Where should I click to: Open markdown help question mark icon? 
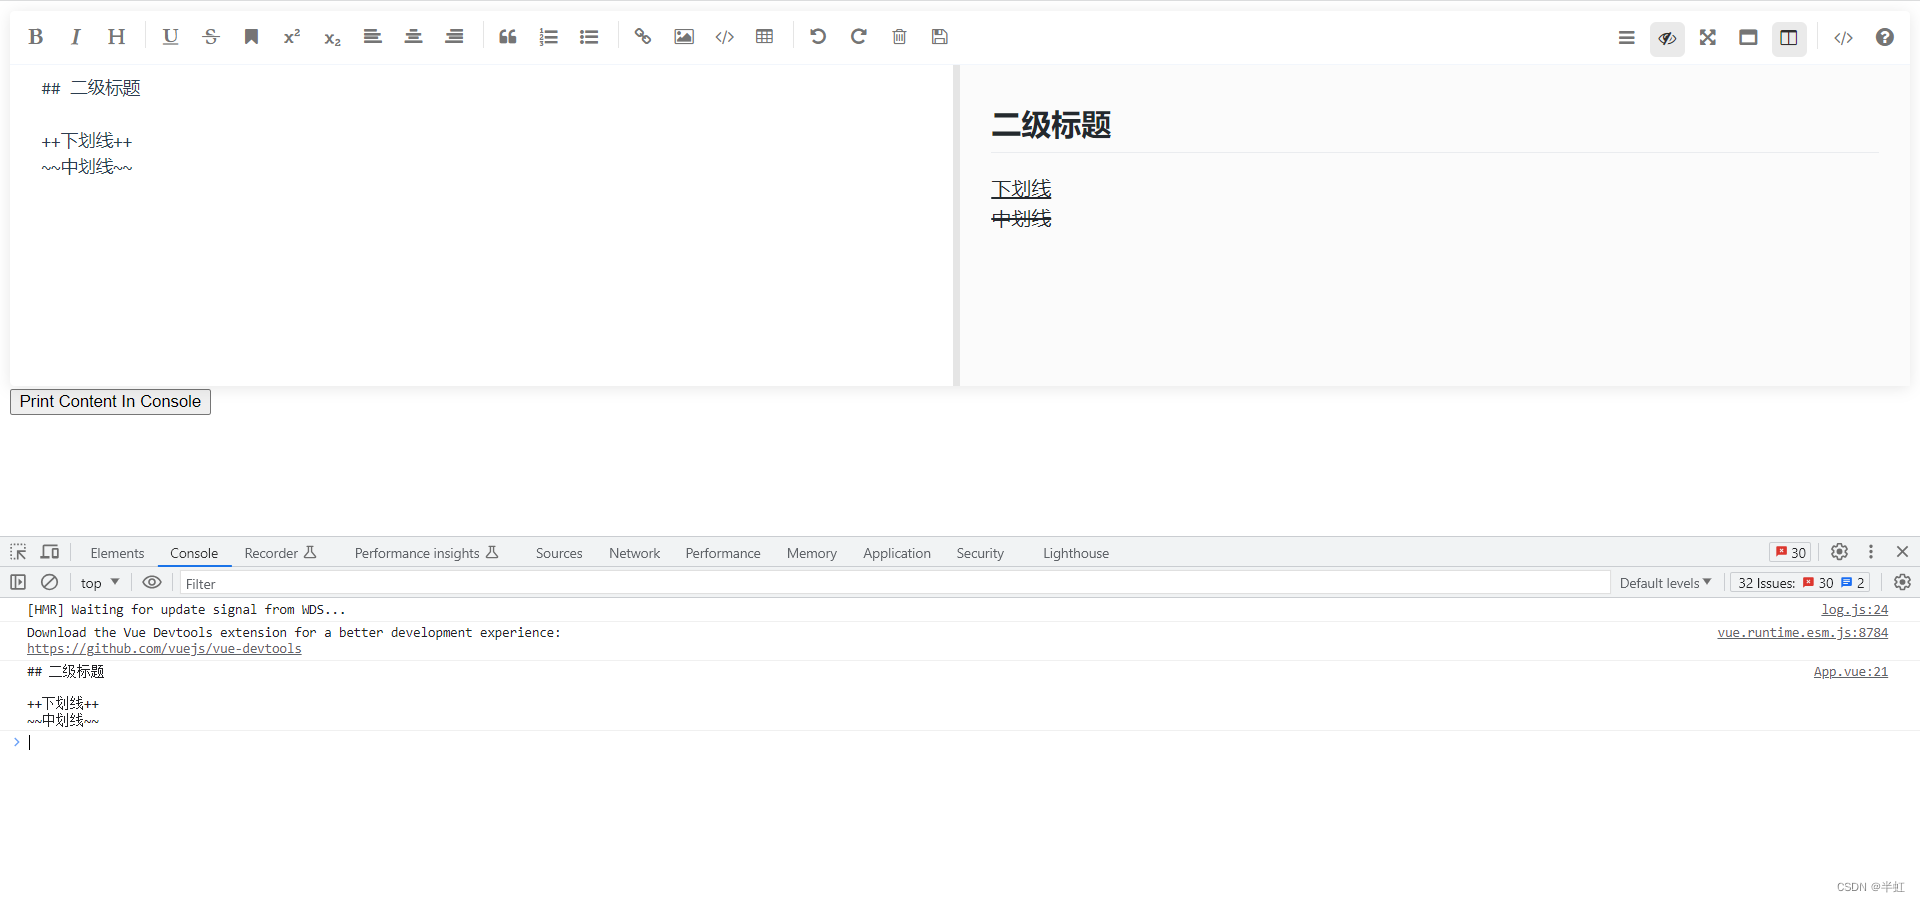point(1885,38)
